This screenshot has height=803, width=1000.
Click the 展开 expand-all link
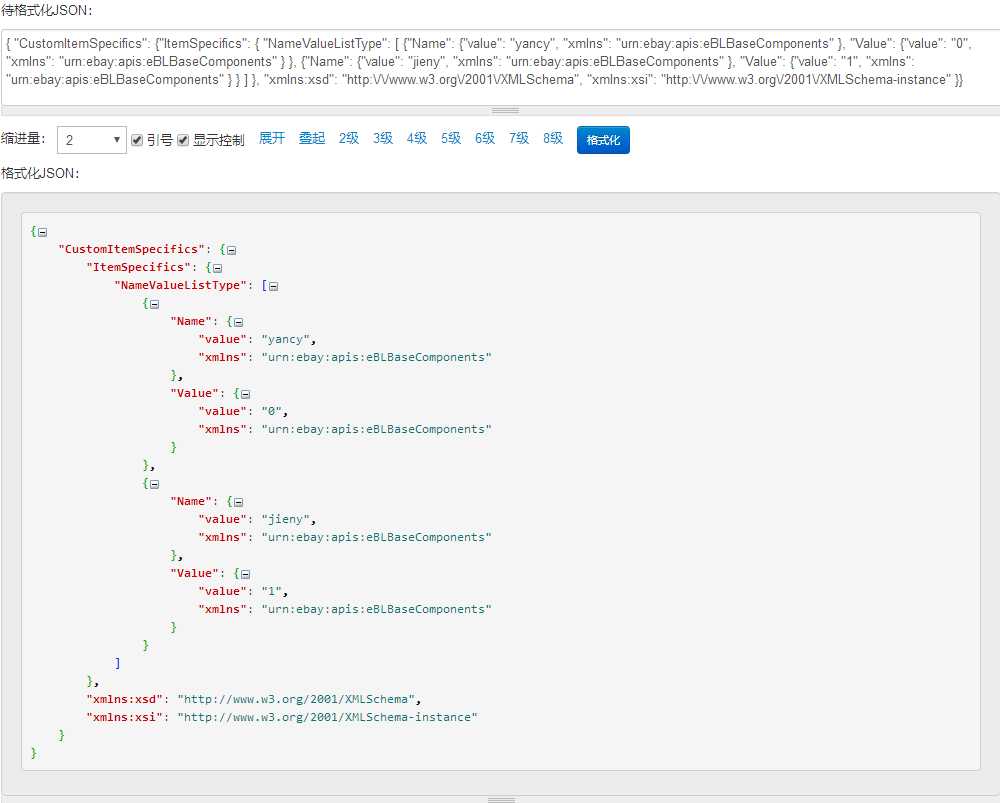(272, 138)
